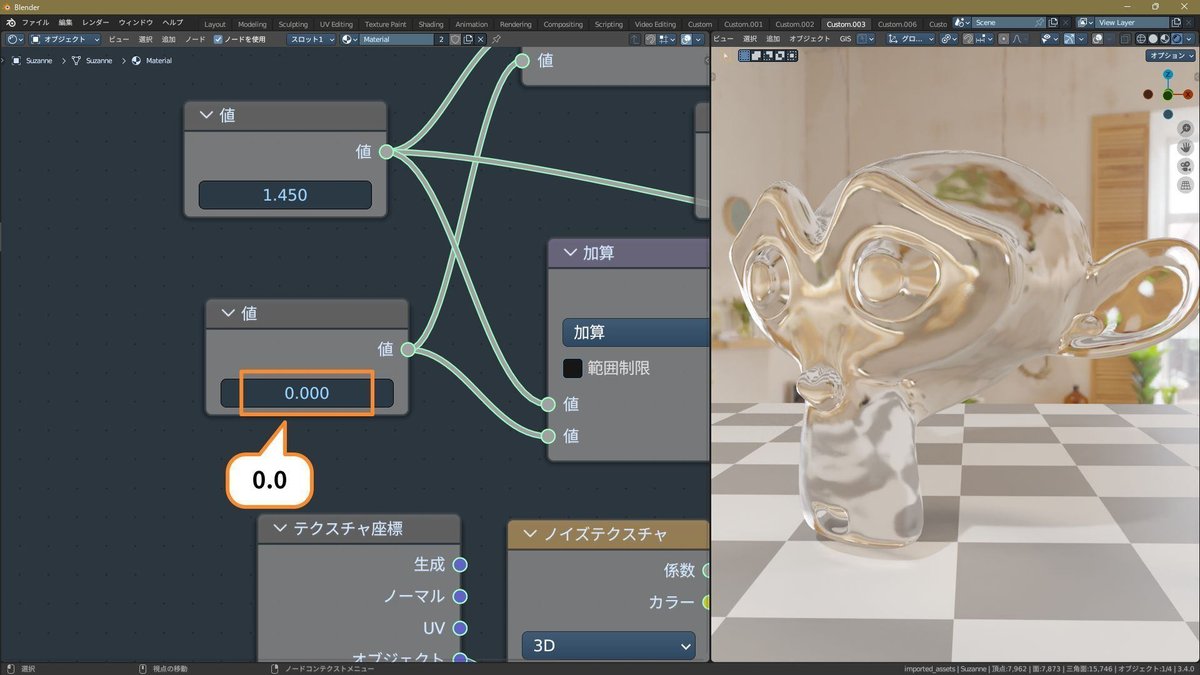
Task: Open the 編集 menu
Action: (65, 23)
